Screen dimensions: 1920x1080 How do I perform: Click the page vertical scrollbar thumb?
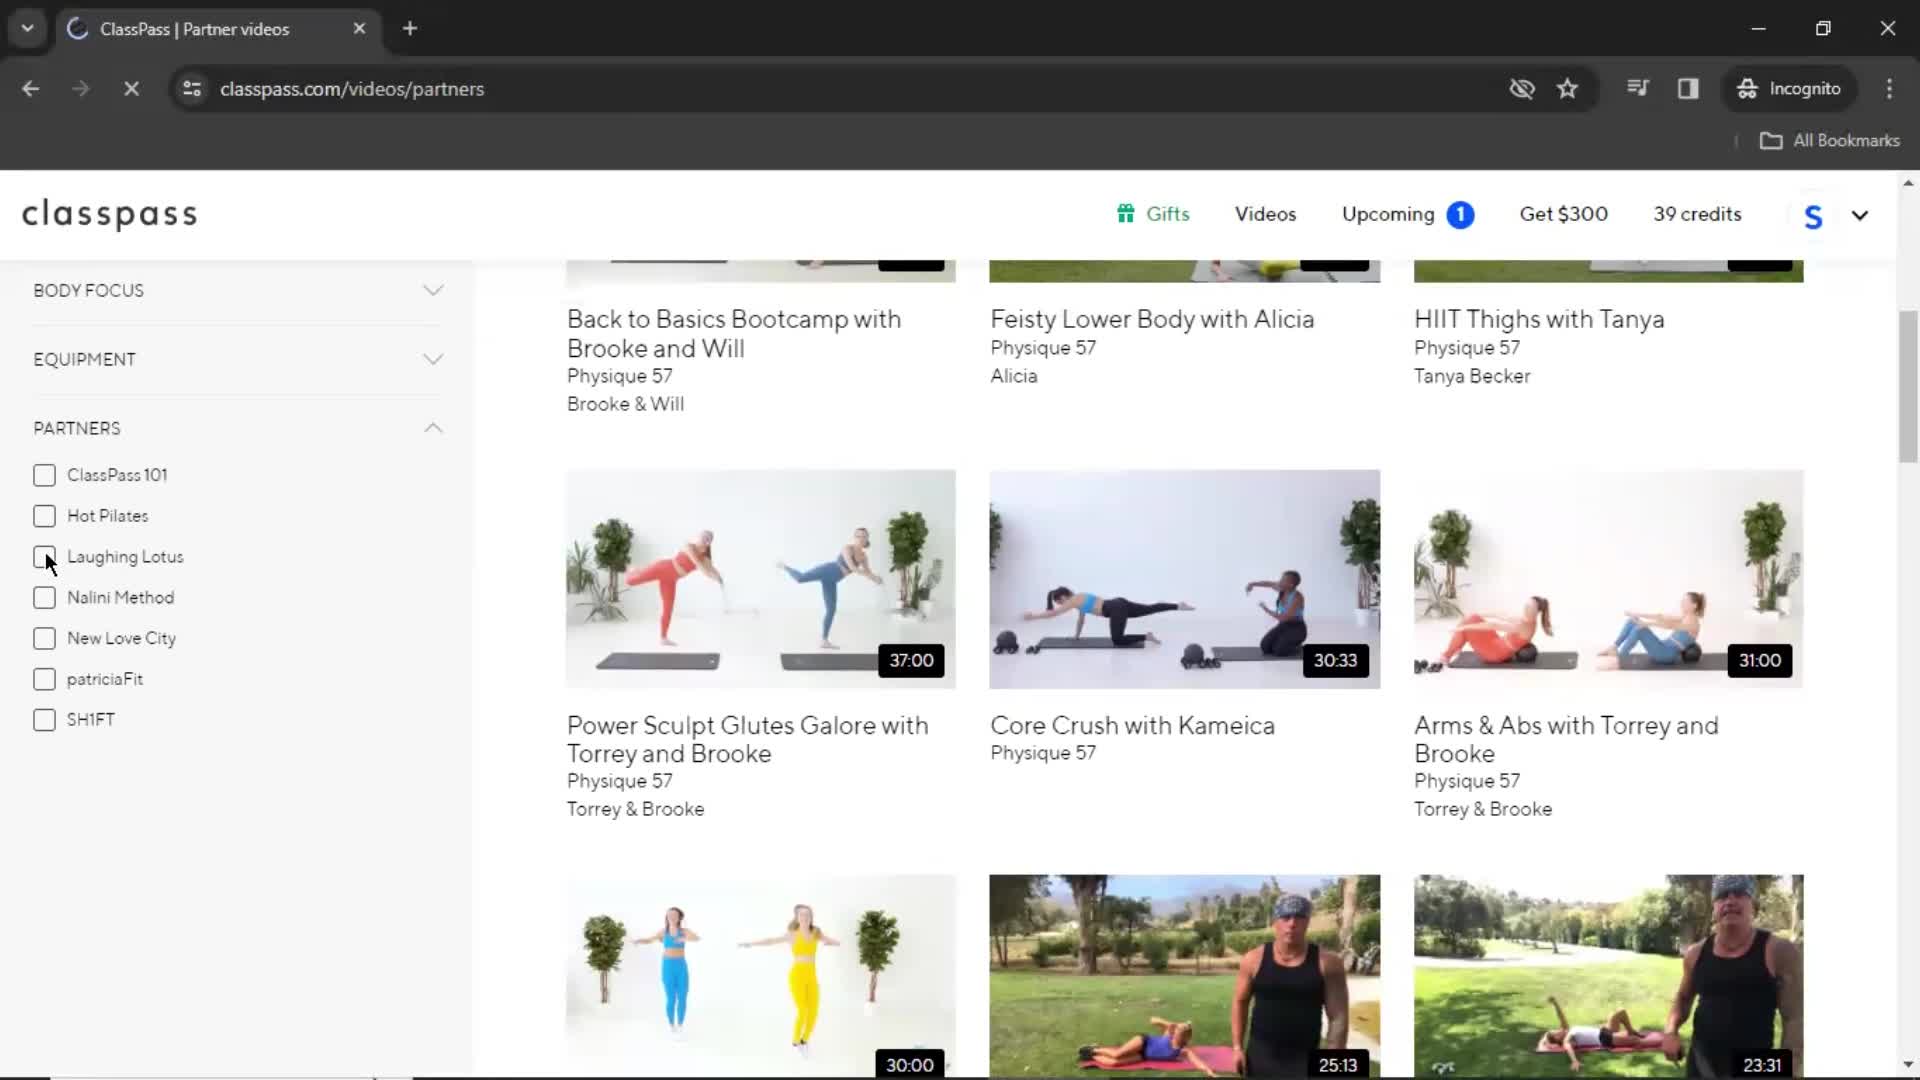coord(1908,387)
